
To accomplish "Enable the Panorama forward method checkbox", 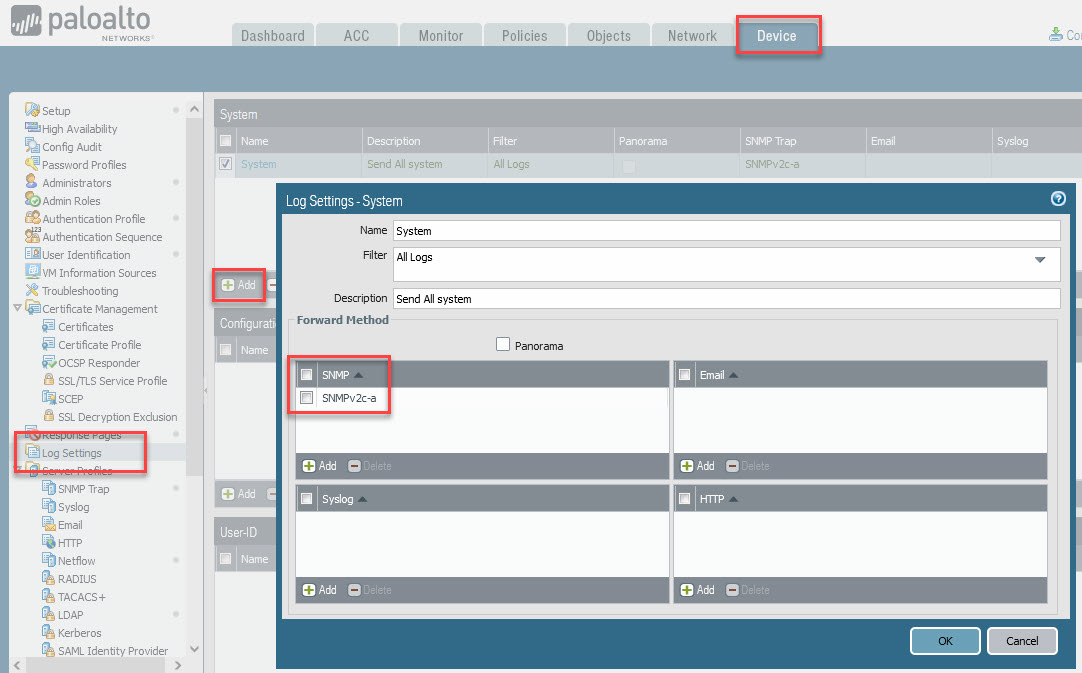I will click(x=503, y=345).
